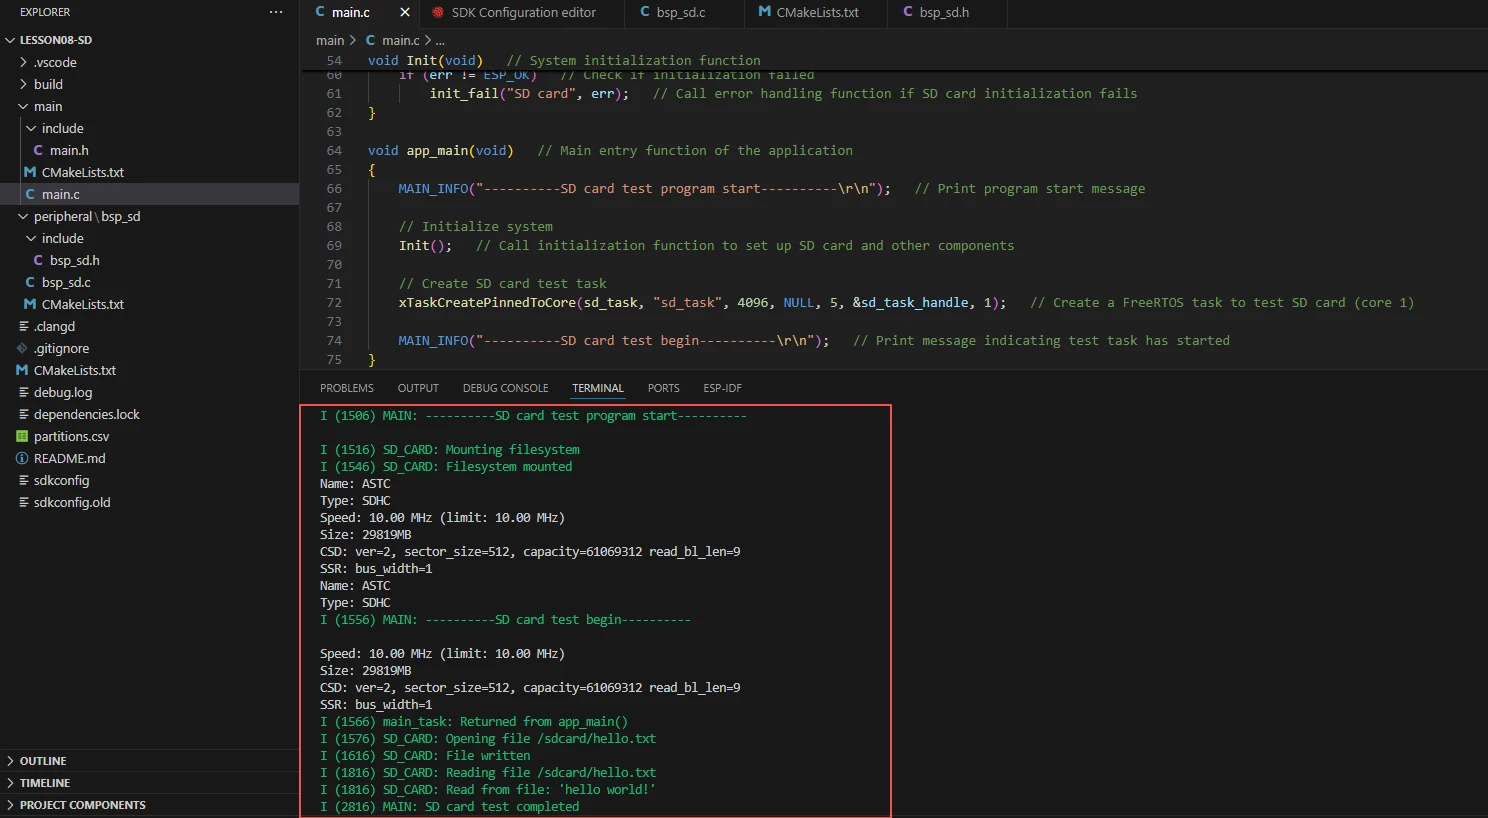1488x818 pixels.
Task: Click the SDK Configuration editor tab icon
Action: pyautogui.click(x=438, y=12)
